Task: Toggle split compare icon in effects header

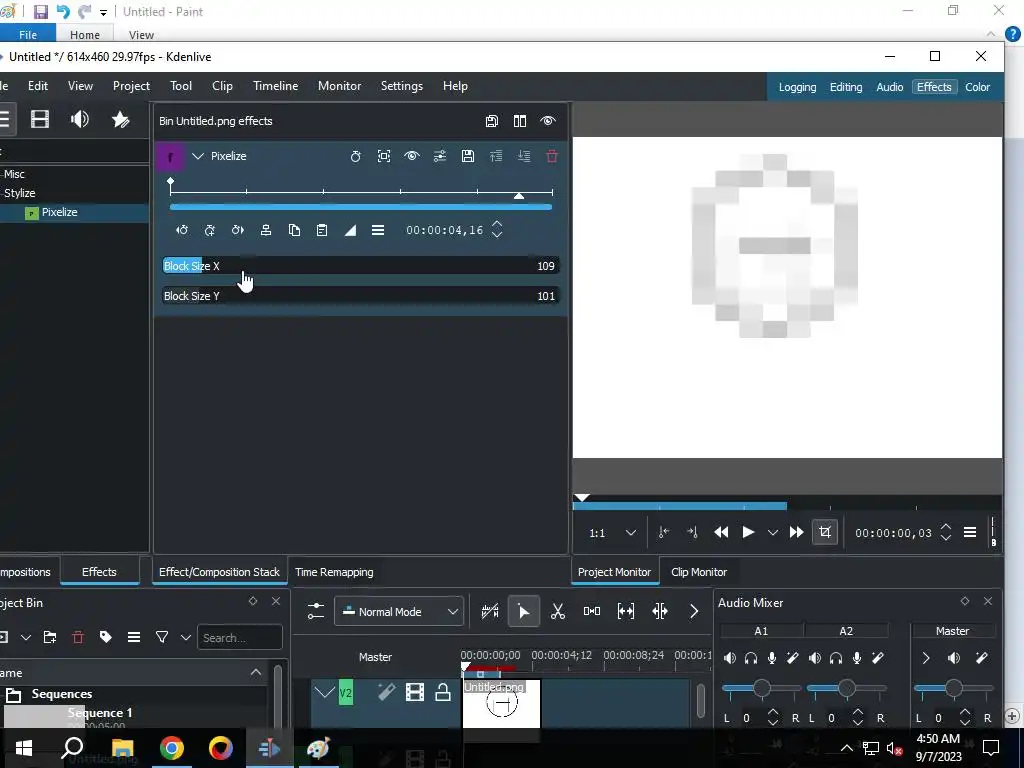Action: [520, 121]
